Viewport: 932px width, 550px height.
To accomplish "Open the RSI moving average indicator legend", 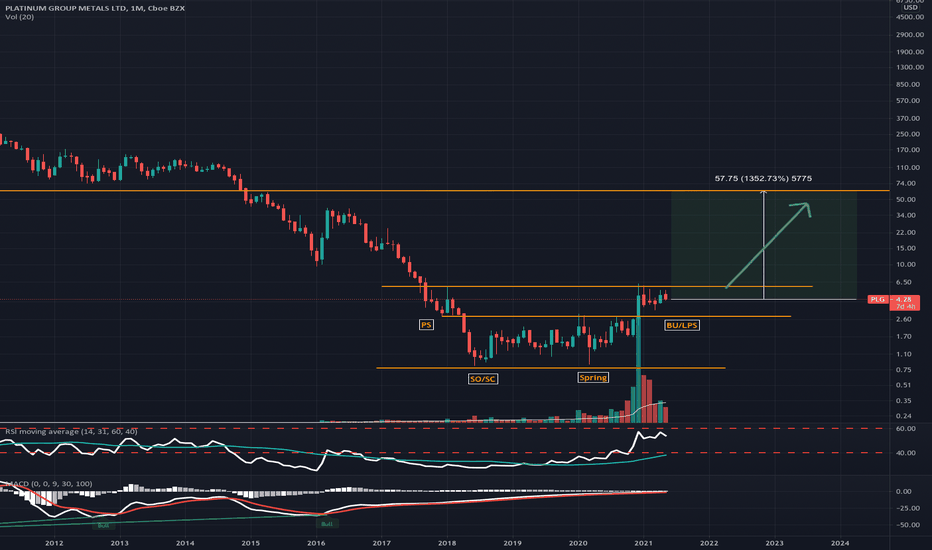I will (x=71, y=431).
